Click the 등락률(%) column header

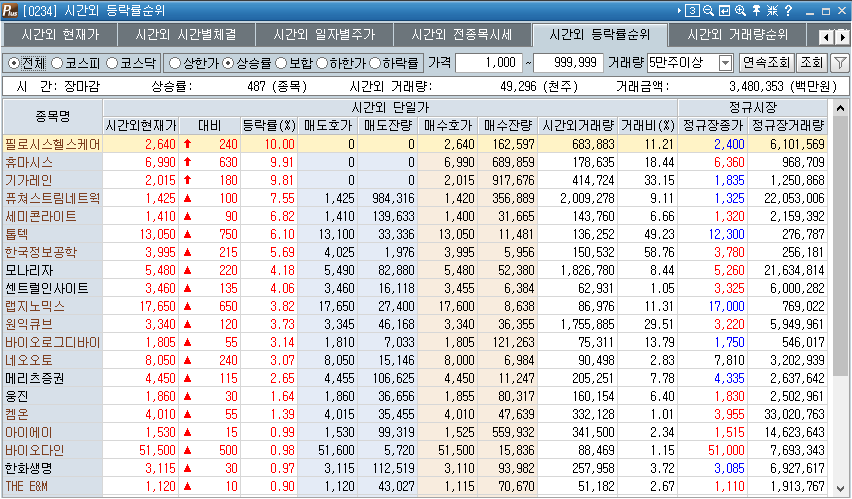[269, 126]
